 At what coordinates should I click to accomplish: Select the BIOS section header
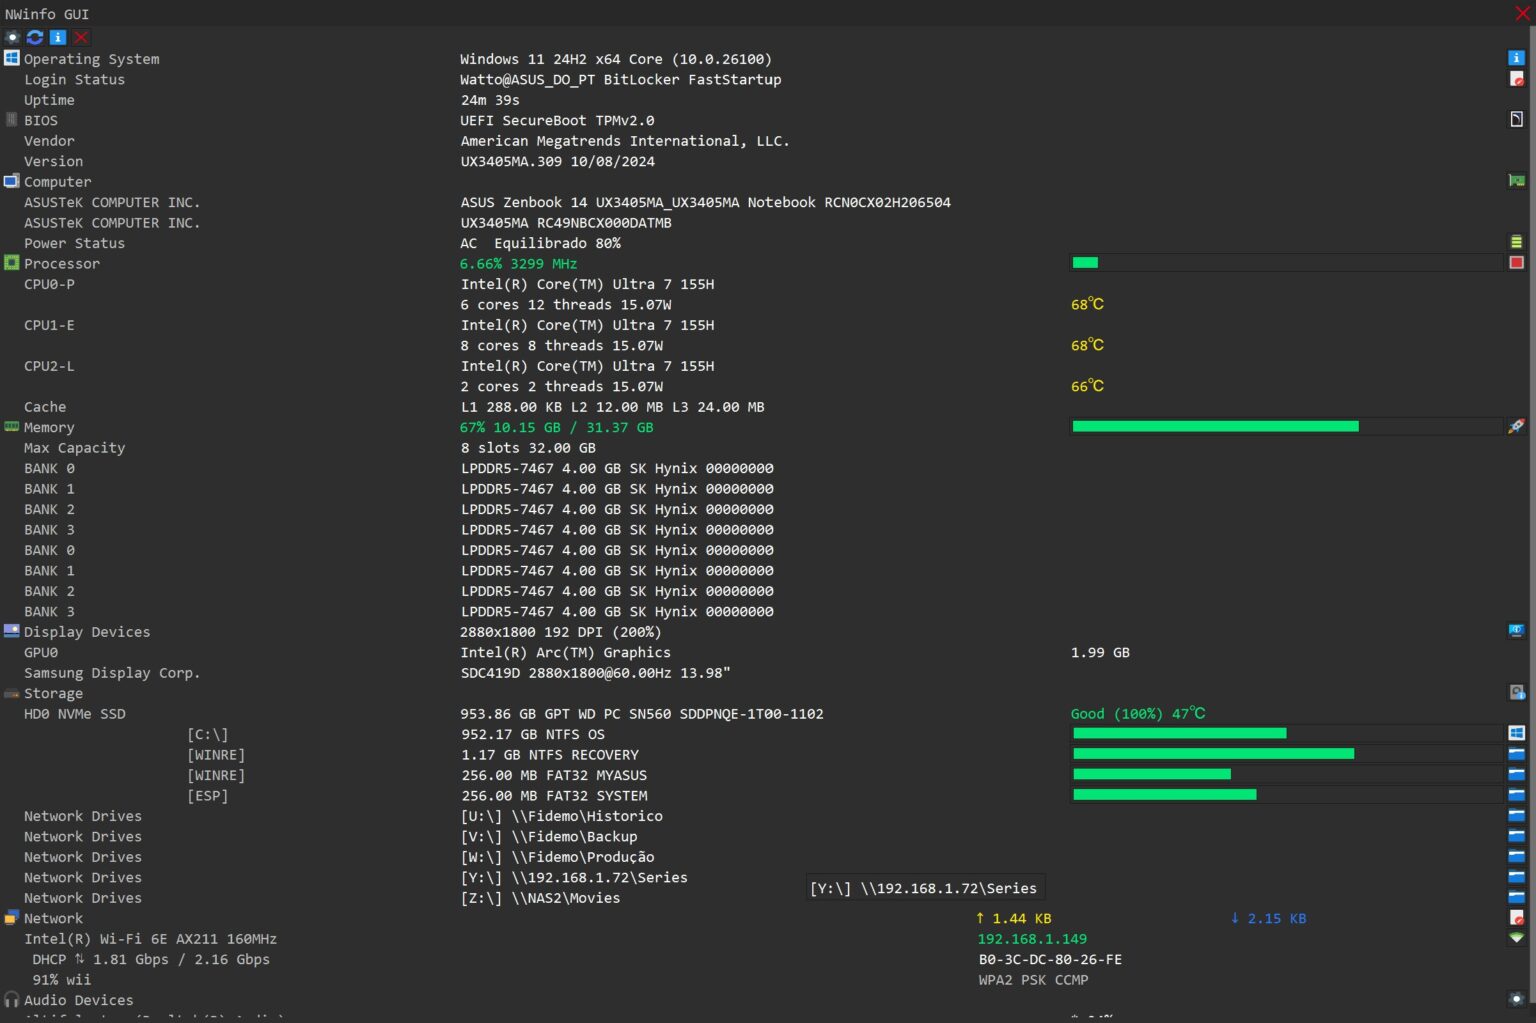point(41,120)
